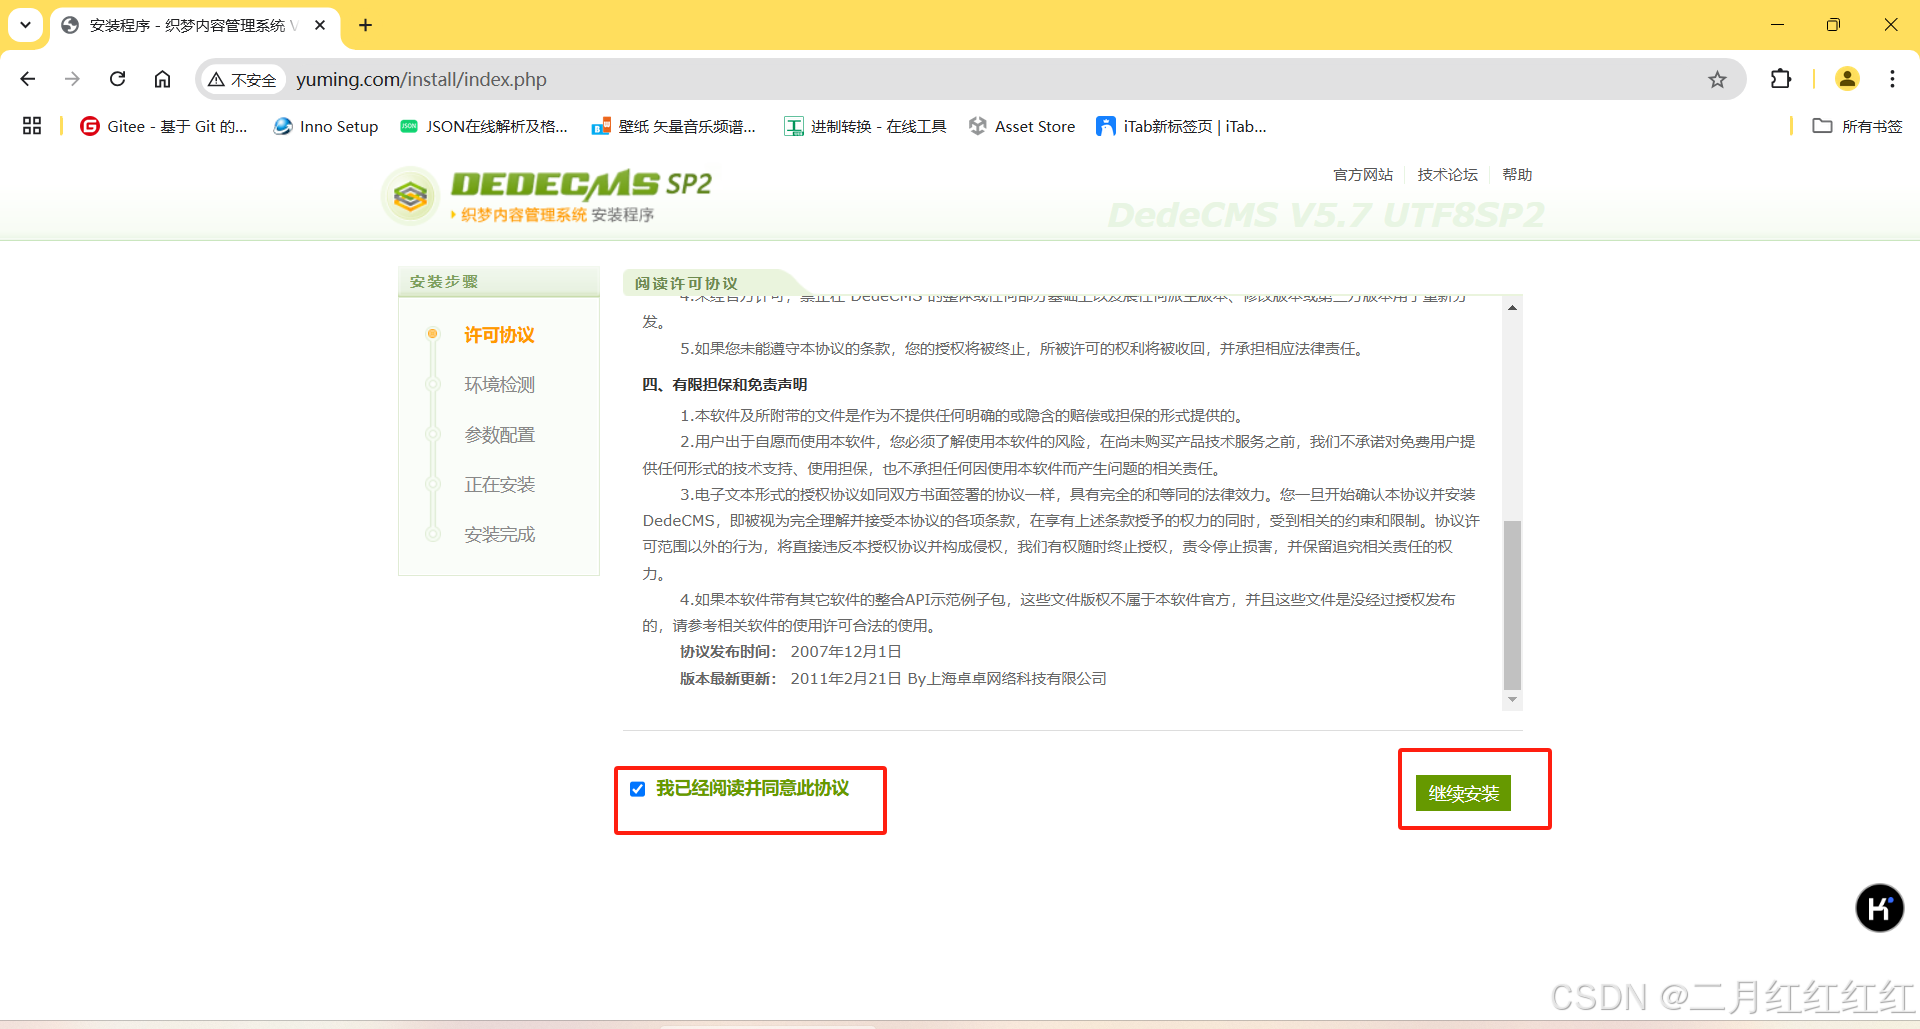Open the extensions puzzle icon
The image size is (1920, 1029).
coord(1781,79)
